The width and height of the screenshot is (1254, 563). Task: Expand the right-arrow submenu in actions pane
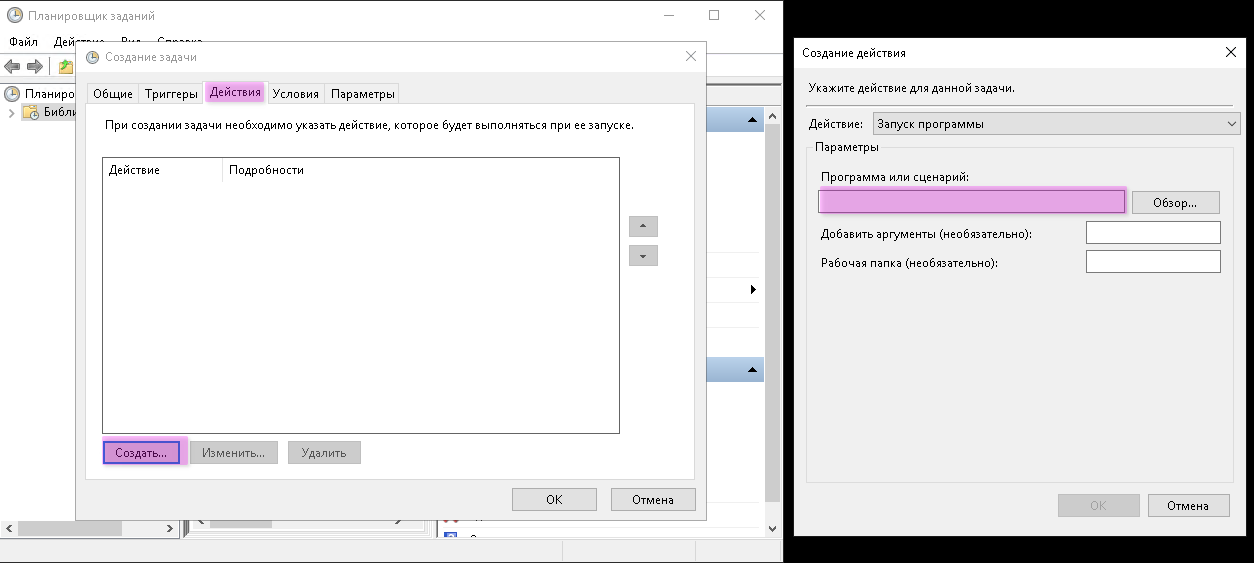753,290
